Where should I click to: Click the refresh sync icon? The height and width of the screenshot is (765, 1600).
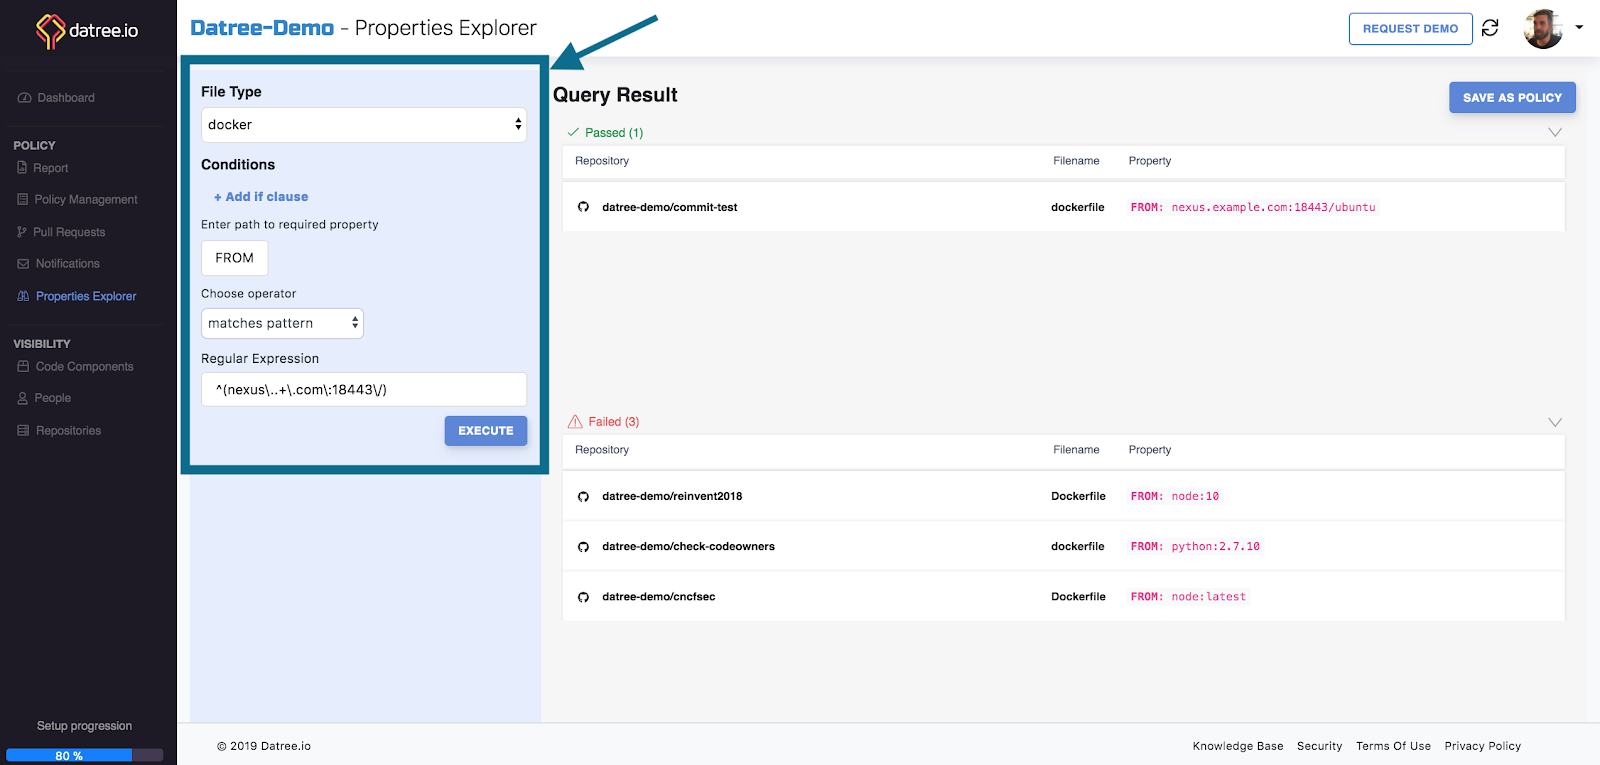[x=1490, y=28]
